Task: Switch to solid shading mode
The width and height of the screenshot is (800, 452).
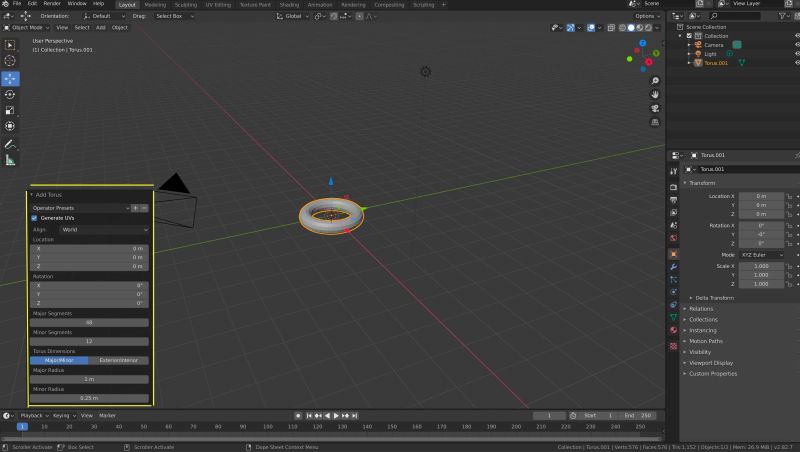Action: [631, 28]
